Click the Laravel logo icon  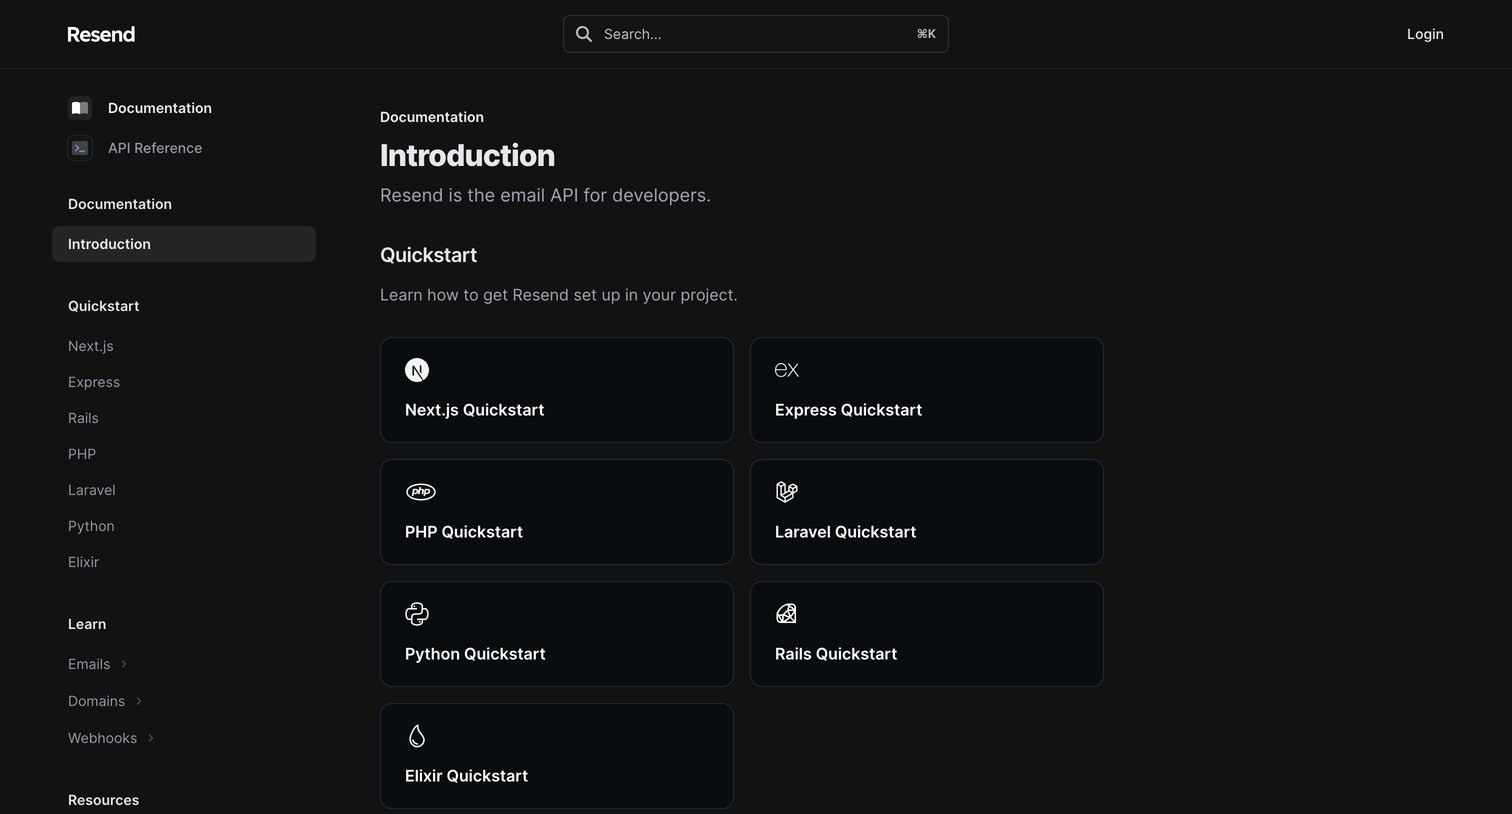(787, 492)
